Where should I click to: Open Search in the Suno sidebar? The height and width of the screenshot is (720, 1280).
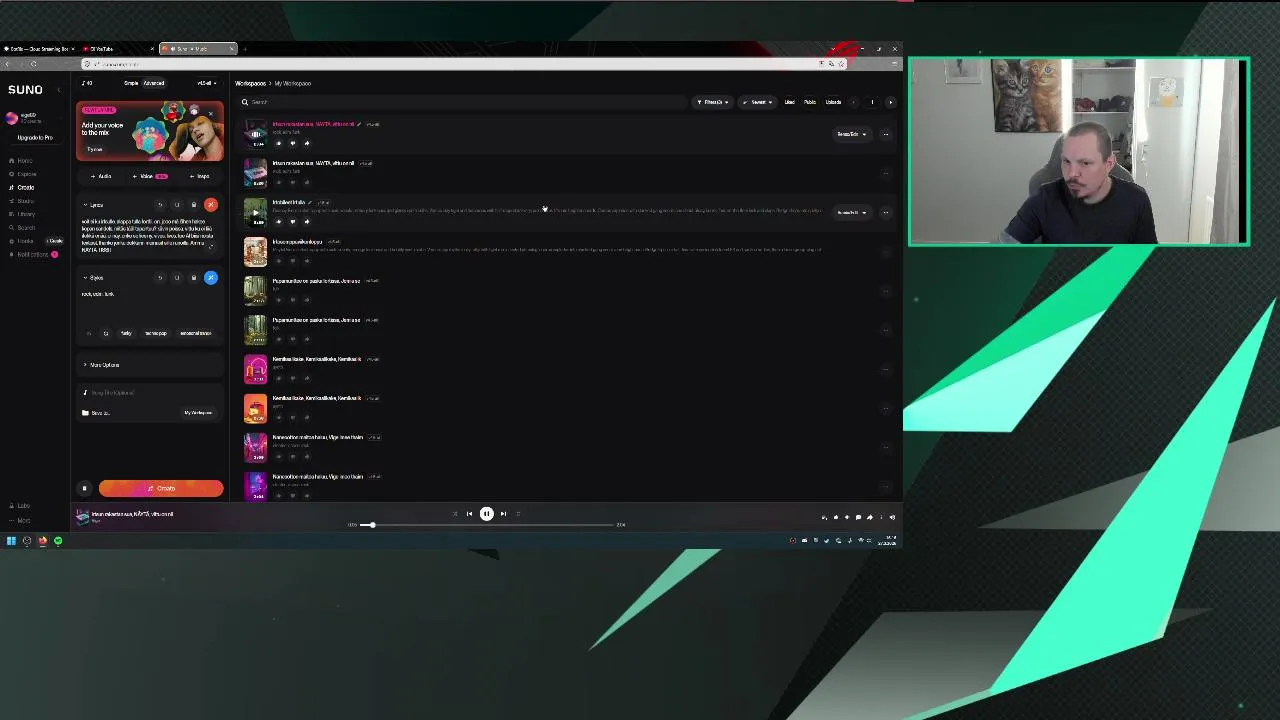23,227
